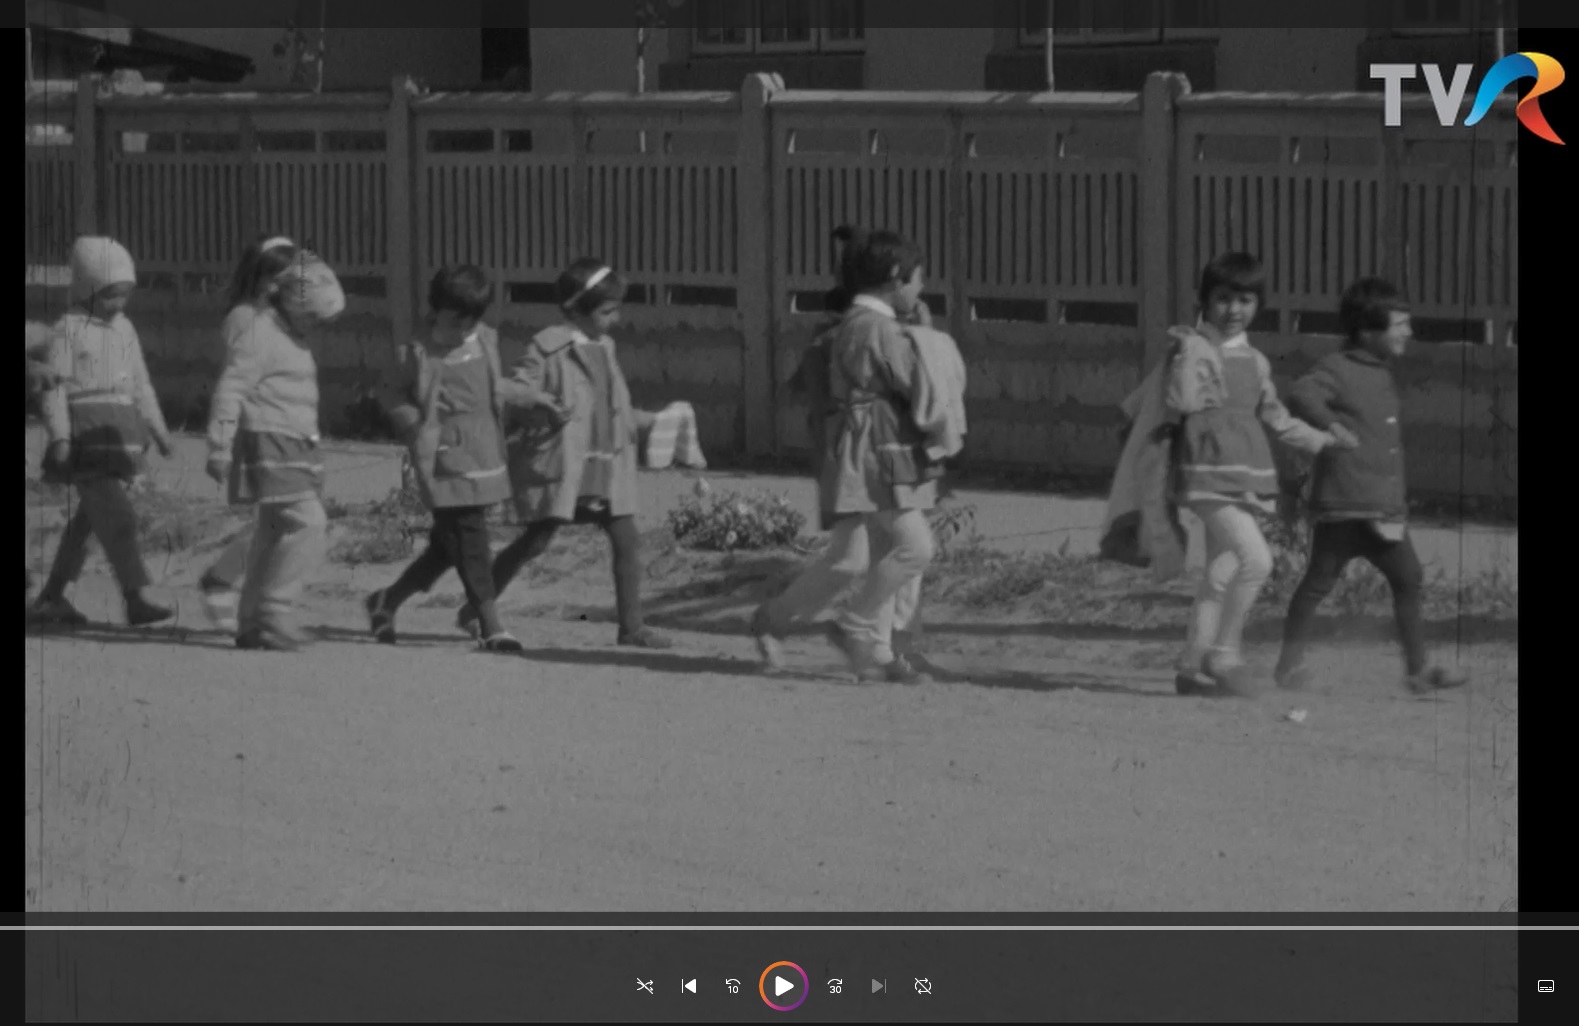1579x1026 pixels.
Task: Click the top title bar strip
Action: 789,13
